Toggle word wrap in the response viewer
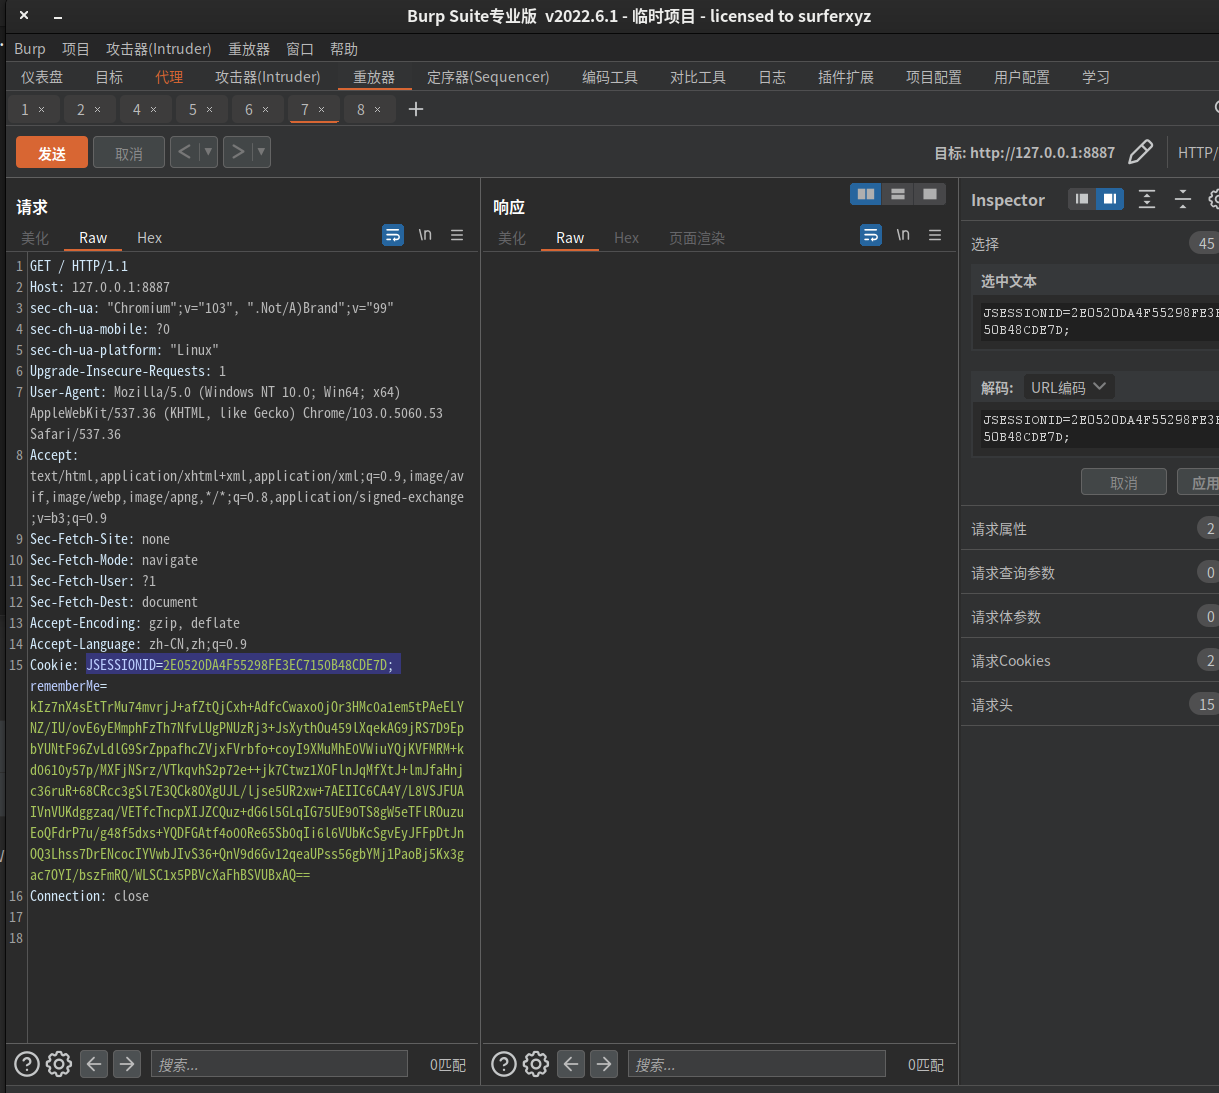 871,235
